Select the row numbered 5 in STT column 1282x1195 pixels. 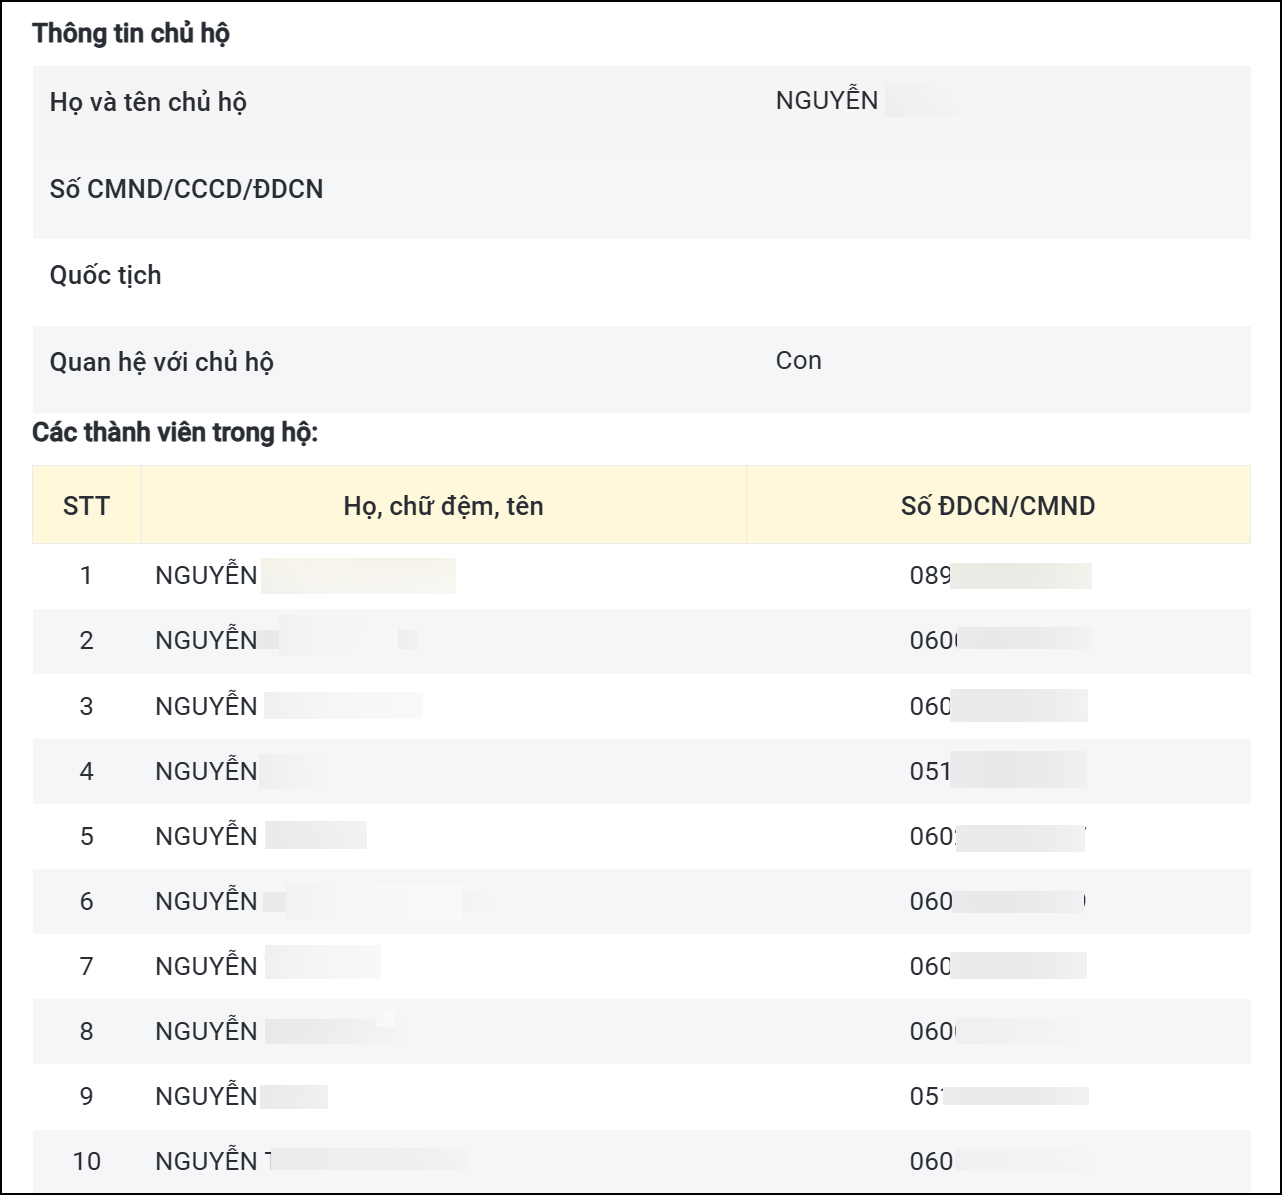[x=641, y=836]
